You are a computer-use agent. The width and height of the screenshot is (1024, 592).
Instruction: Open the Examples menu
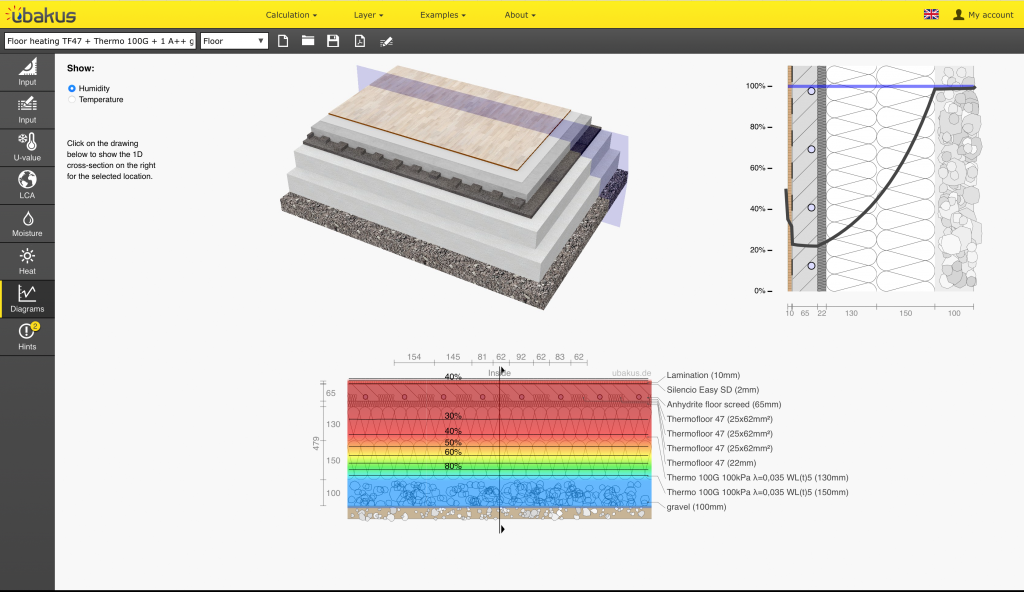point(442,15)
